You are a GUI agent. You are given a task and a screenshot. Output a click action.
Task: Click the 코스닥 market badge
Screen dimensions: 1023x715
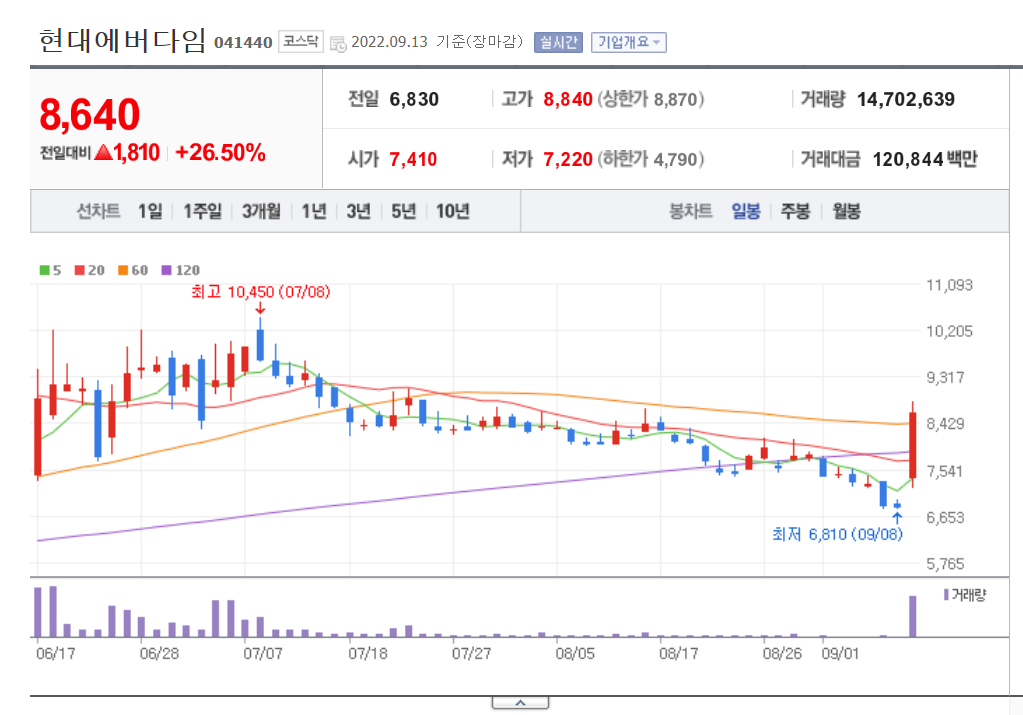301,42
